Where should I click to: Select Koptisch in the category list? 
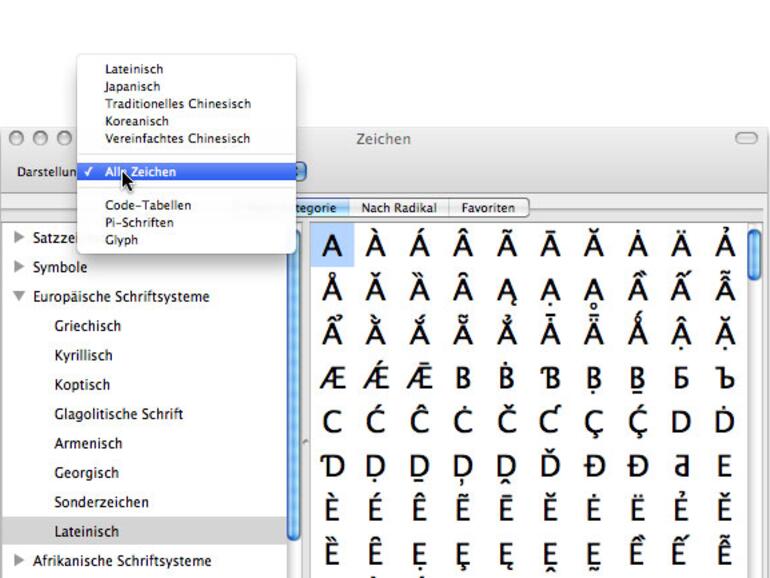[x=82, y=385]
